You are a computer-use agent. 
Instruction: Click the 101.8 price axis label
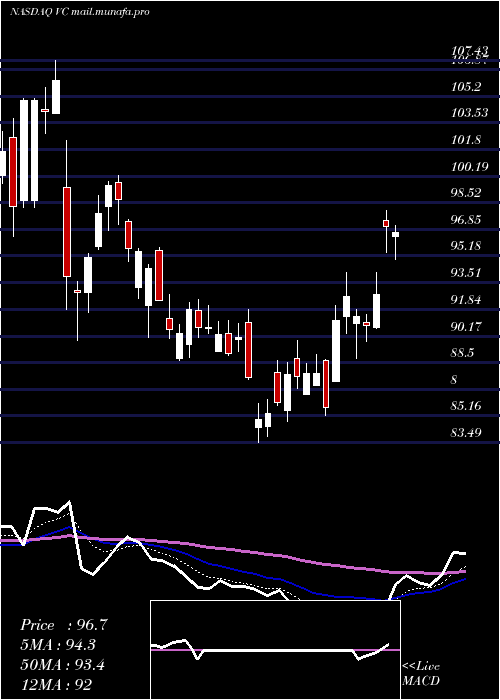click(x=466, y=140)
